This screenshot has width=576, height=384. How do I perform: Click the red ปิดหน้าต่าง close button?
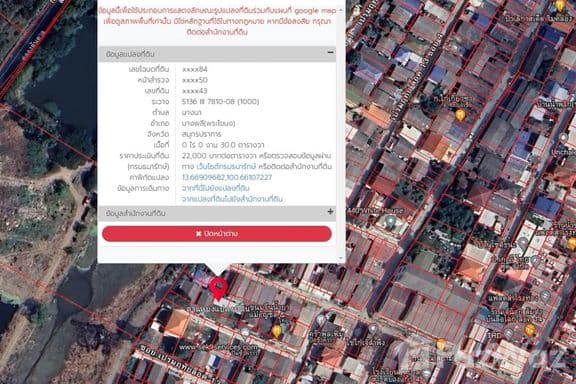click(x=217, y=234)
